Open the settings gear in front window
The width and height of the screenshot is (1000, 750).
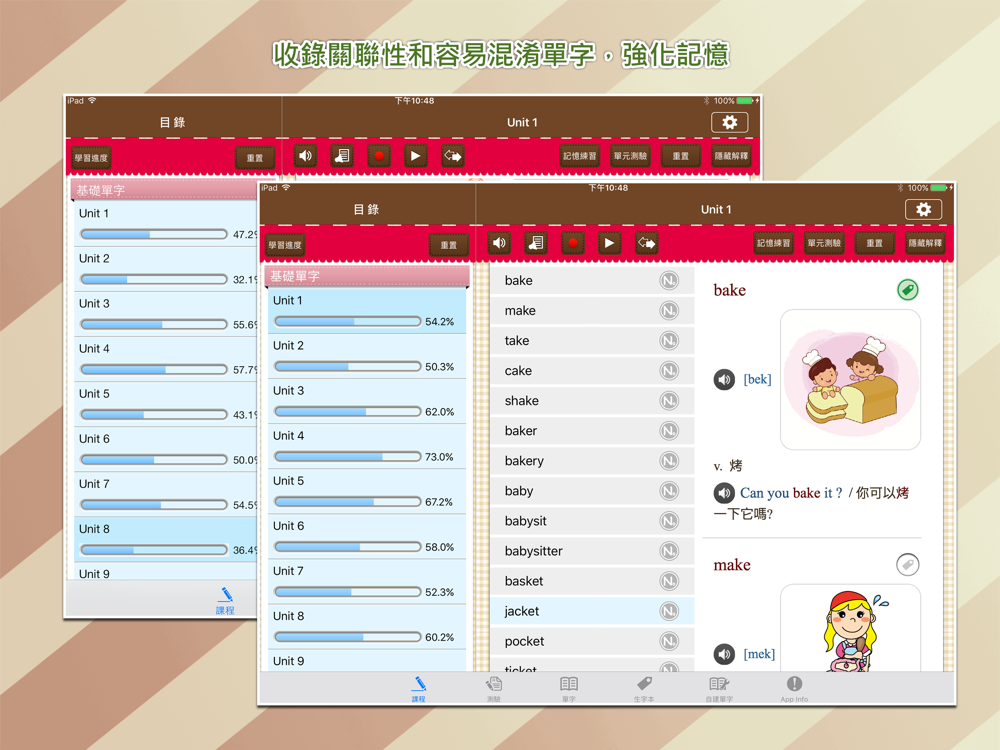pos(923,209)
